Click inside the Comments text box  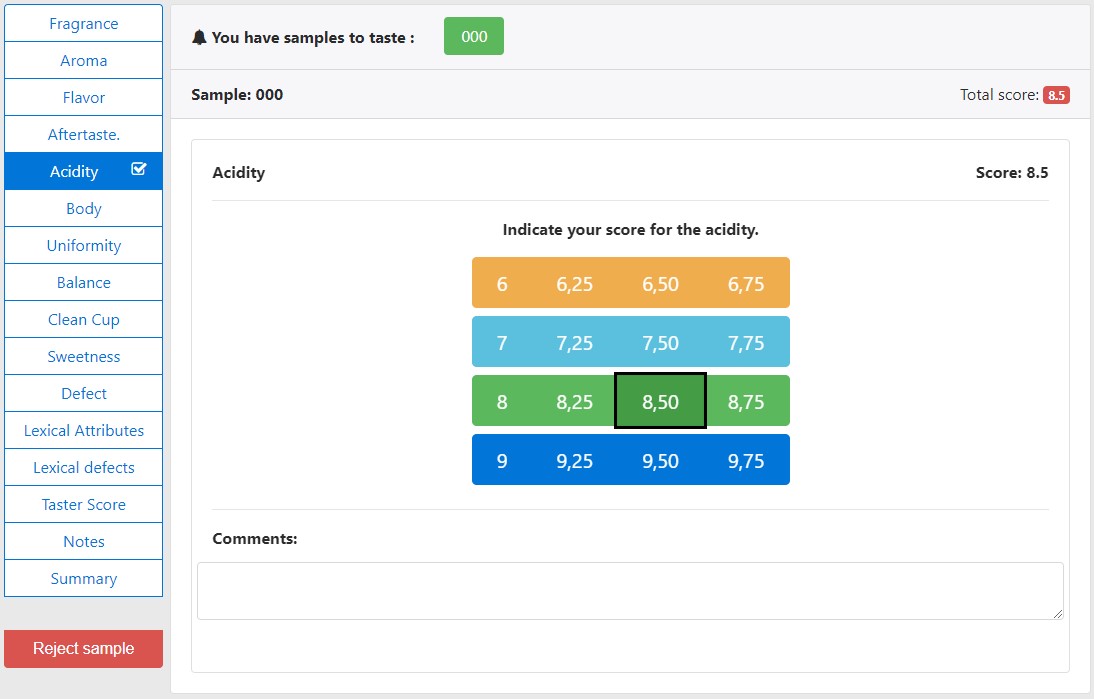click(x=629, y=590)
